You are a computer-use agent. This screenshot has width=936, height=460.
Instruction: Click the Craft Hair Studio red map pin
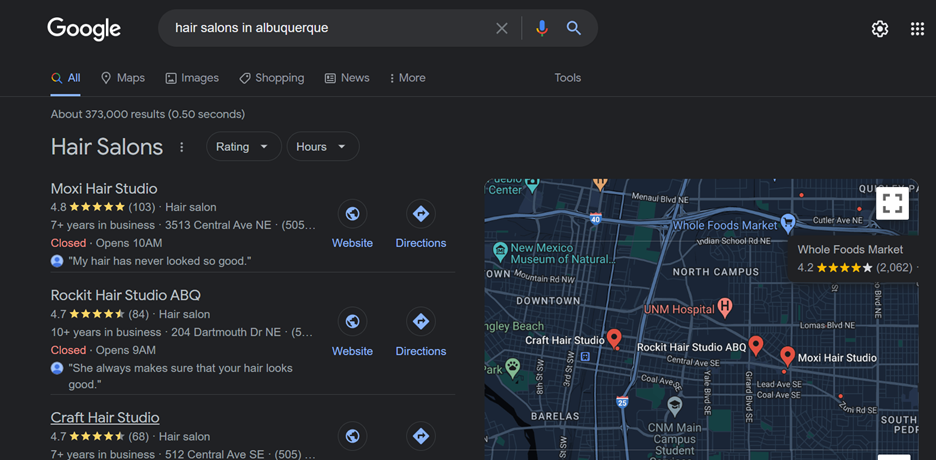click(614, 339)
